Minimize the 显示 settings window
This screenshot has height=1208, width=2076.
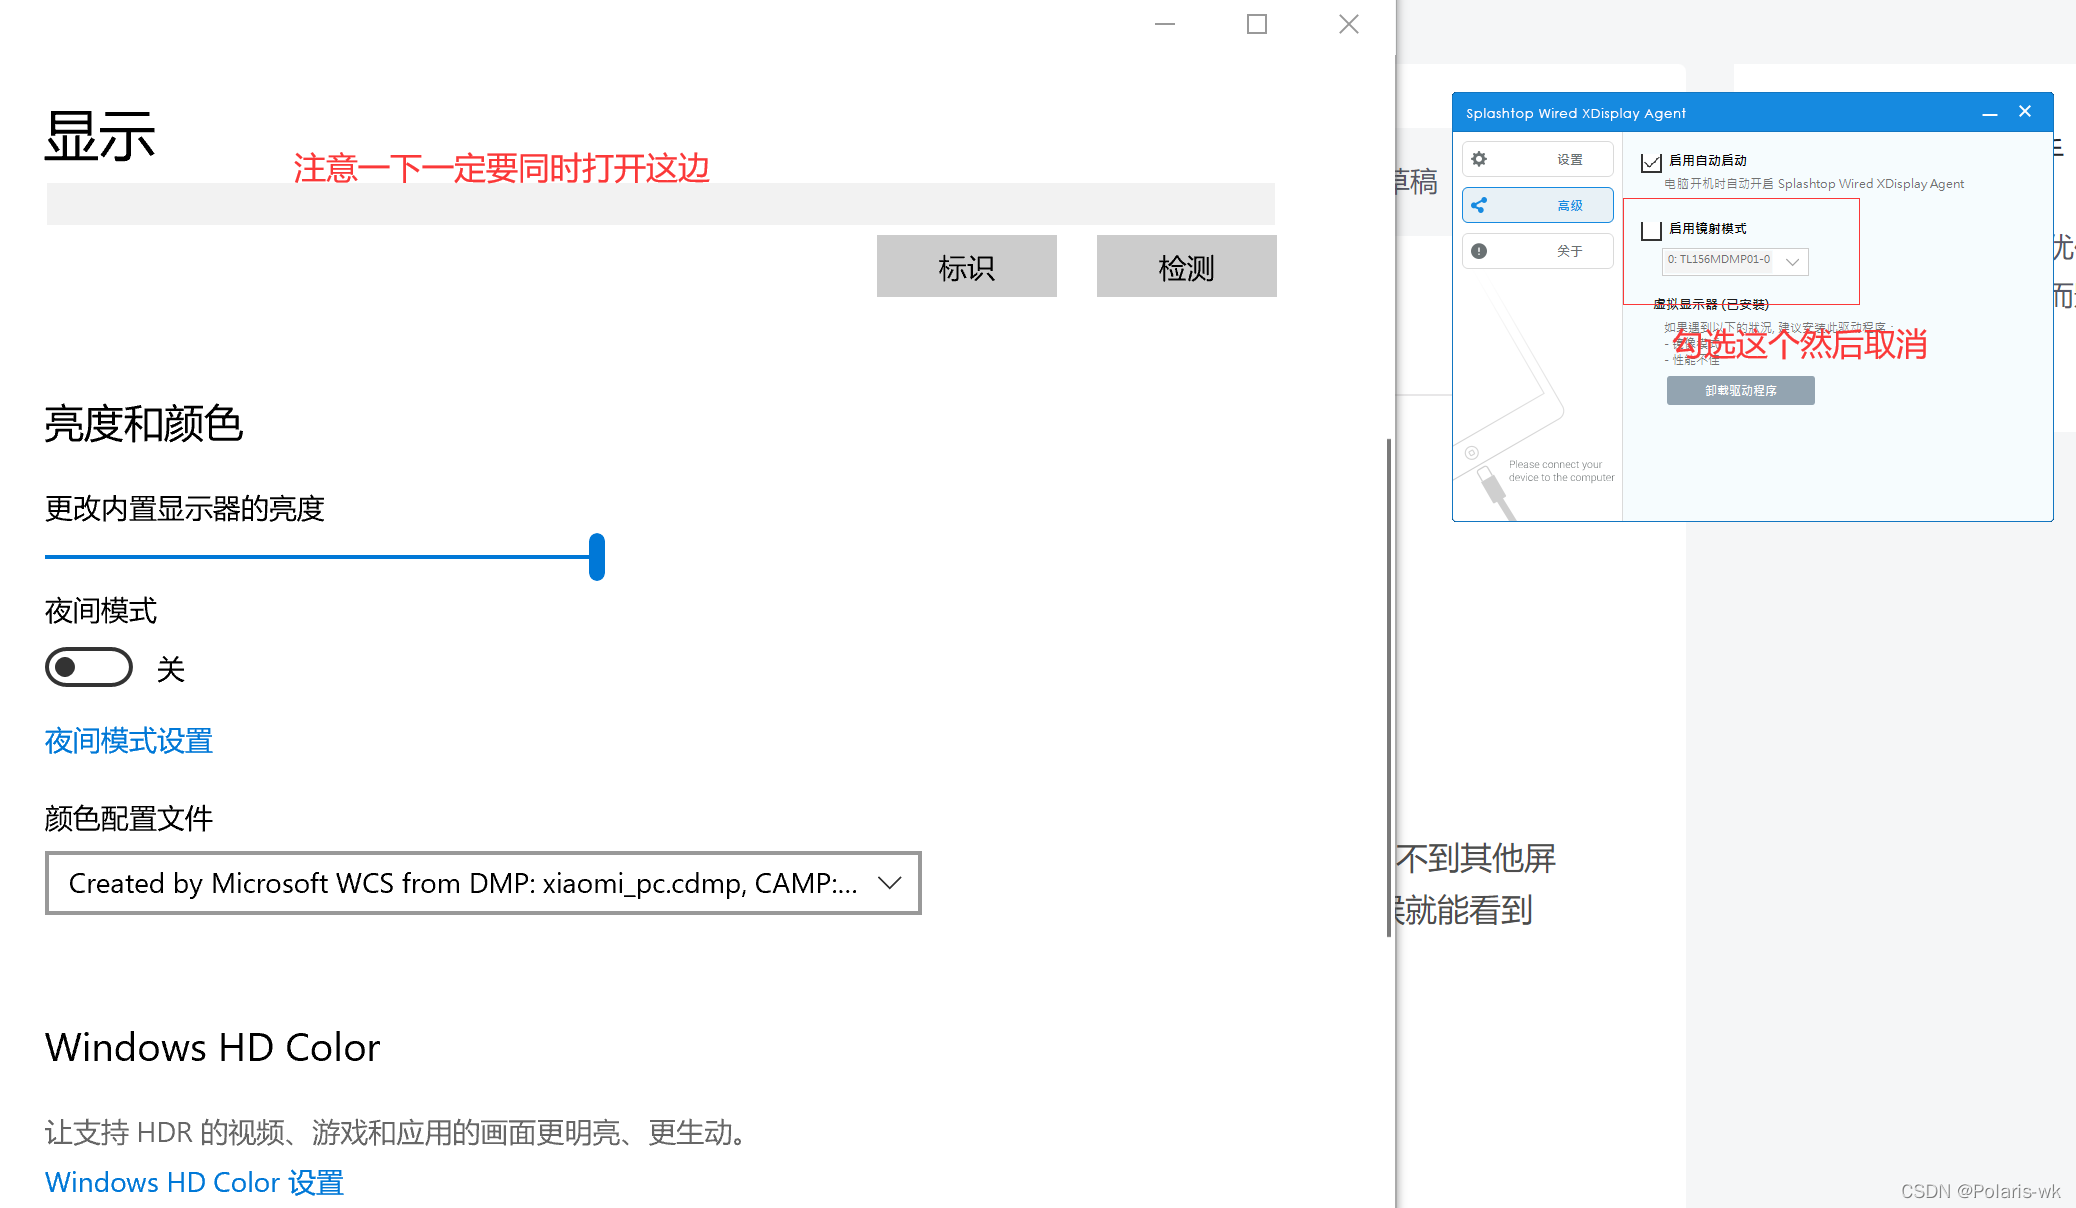pyautogui.click(x=1165, y=24)
